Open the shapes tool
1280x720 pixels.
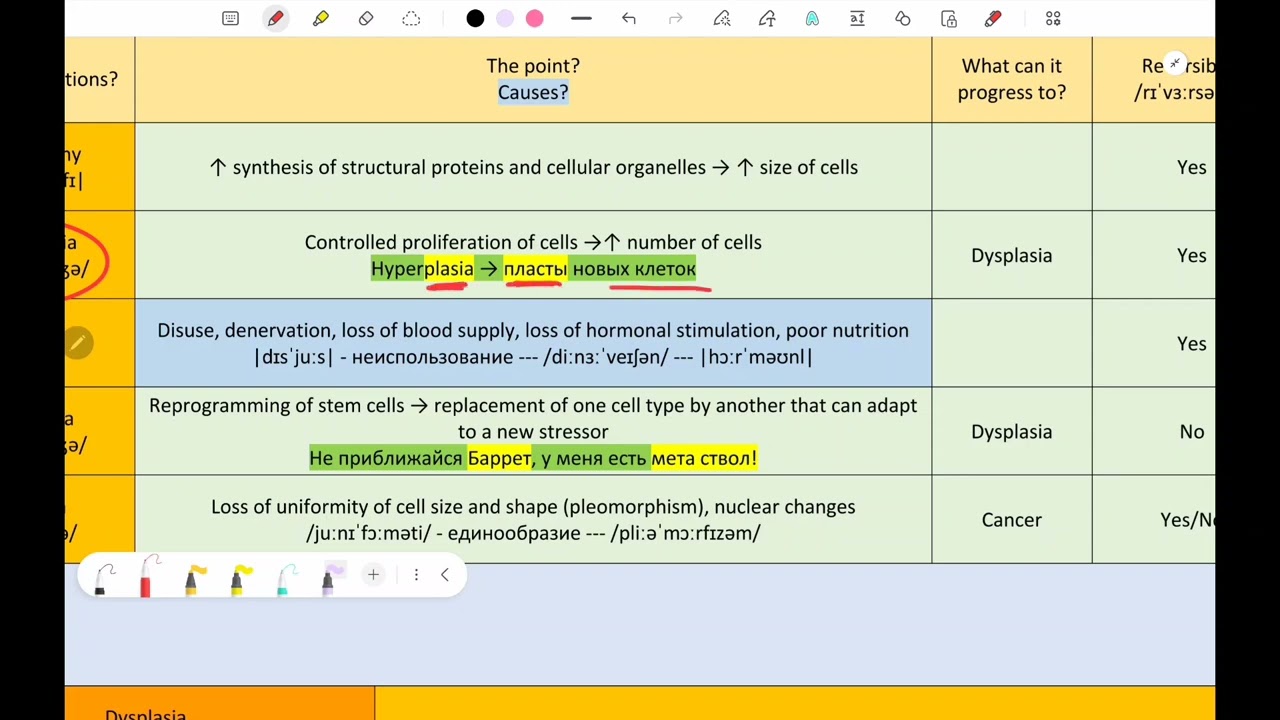pos(903,19)
